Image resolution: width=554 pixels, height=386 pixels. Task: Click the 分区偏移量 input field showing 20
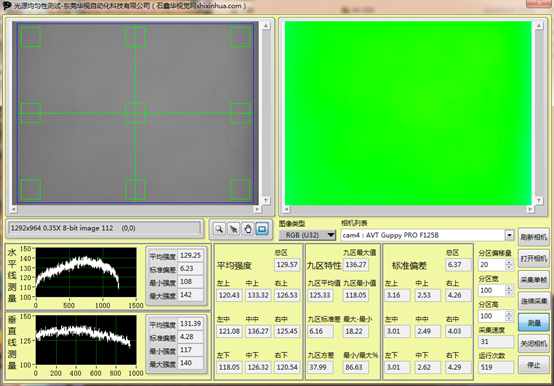click(x=491, y=265)
